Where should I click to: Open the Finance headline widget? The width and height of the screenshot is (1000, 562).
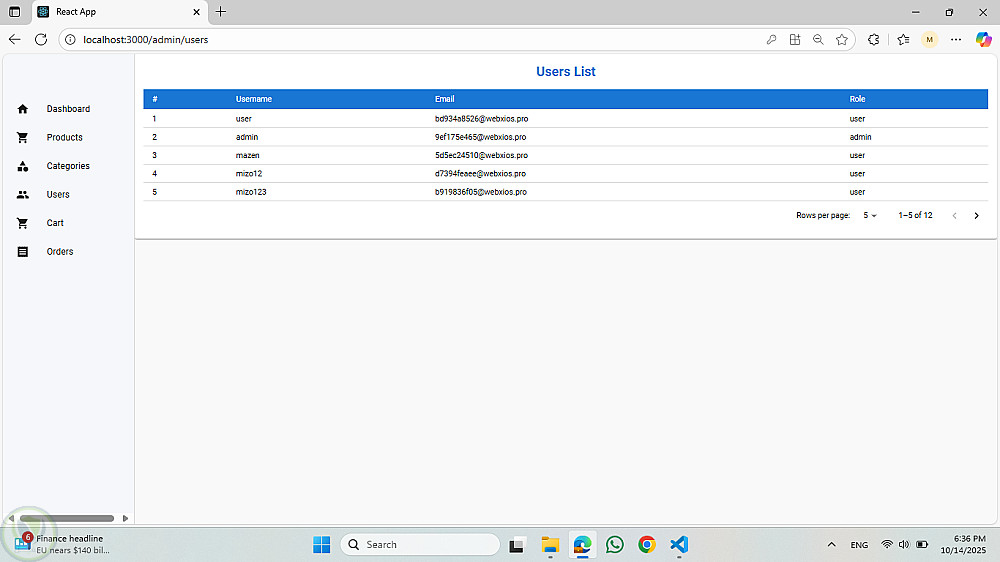(62, 544)
